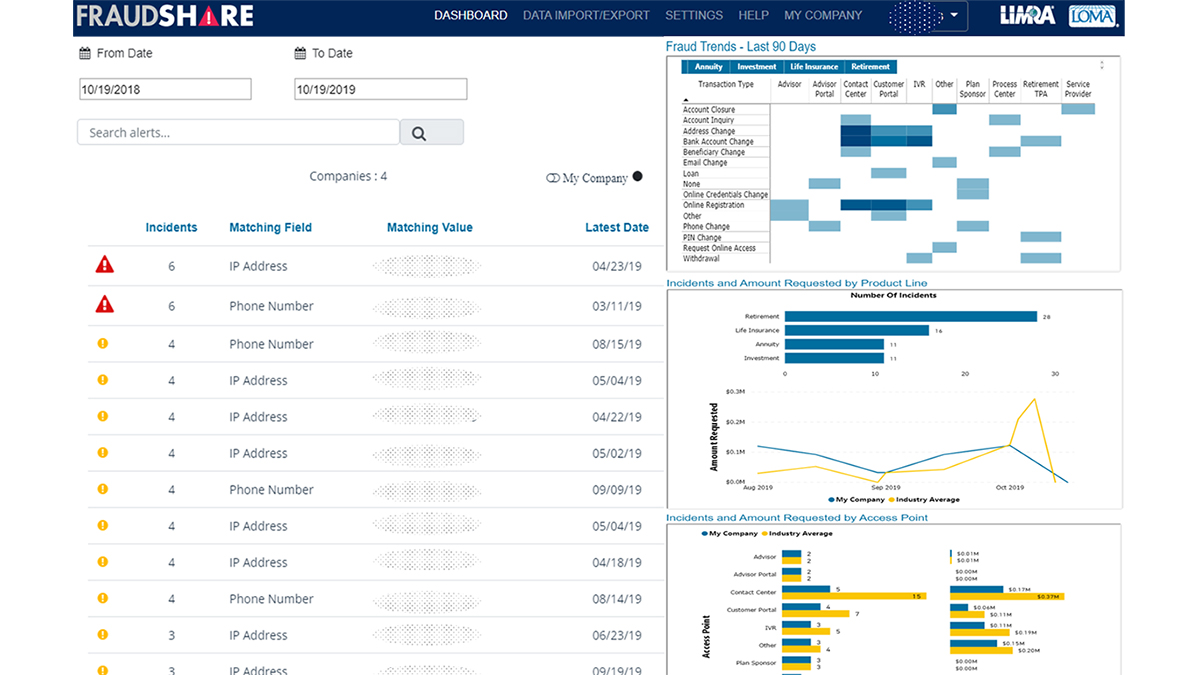Select the yellow warning icon for 04/22/19

tap(102, 416)
